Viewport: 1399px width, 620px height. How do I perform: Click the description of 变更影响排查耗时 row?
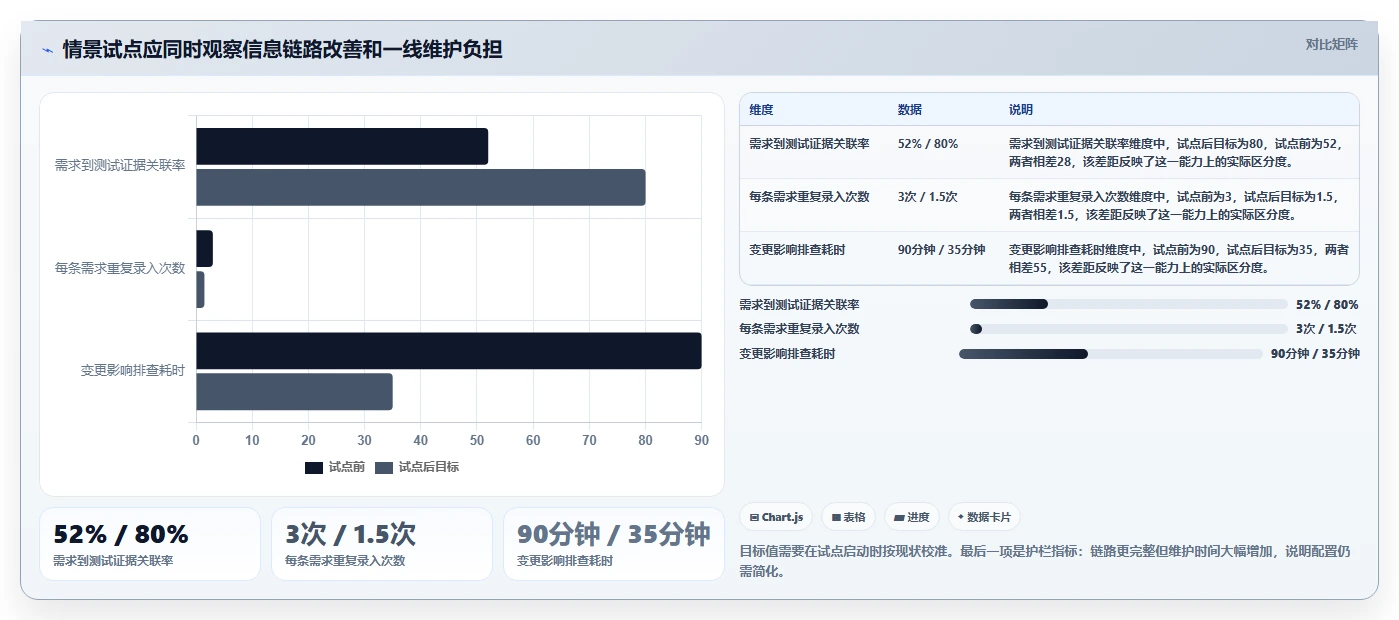(1179, 259)
